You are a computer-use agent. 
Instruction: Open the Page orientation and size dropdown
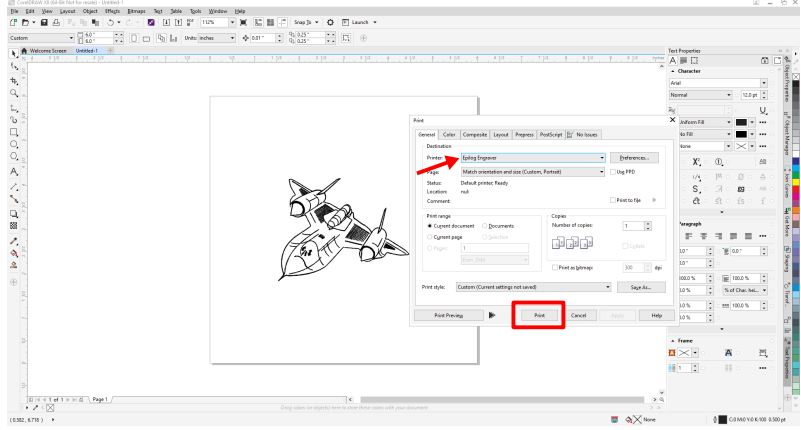tap(533, 172)
